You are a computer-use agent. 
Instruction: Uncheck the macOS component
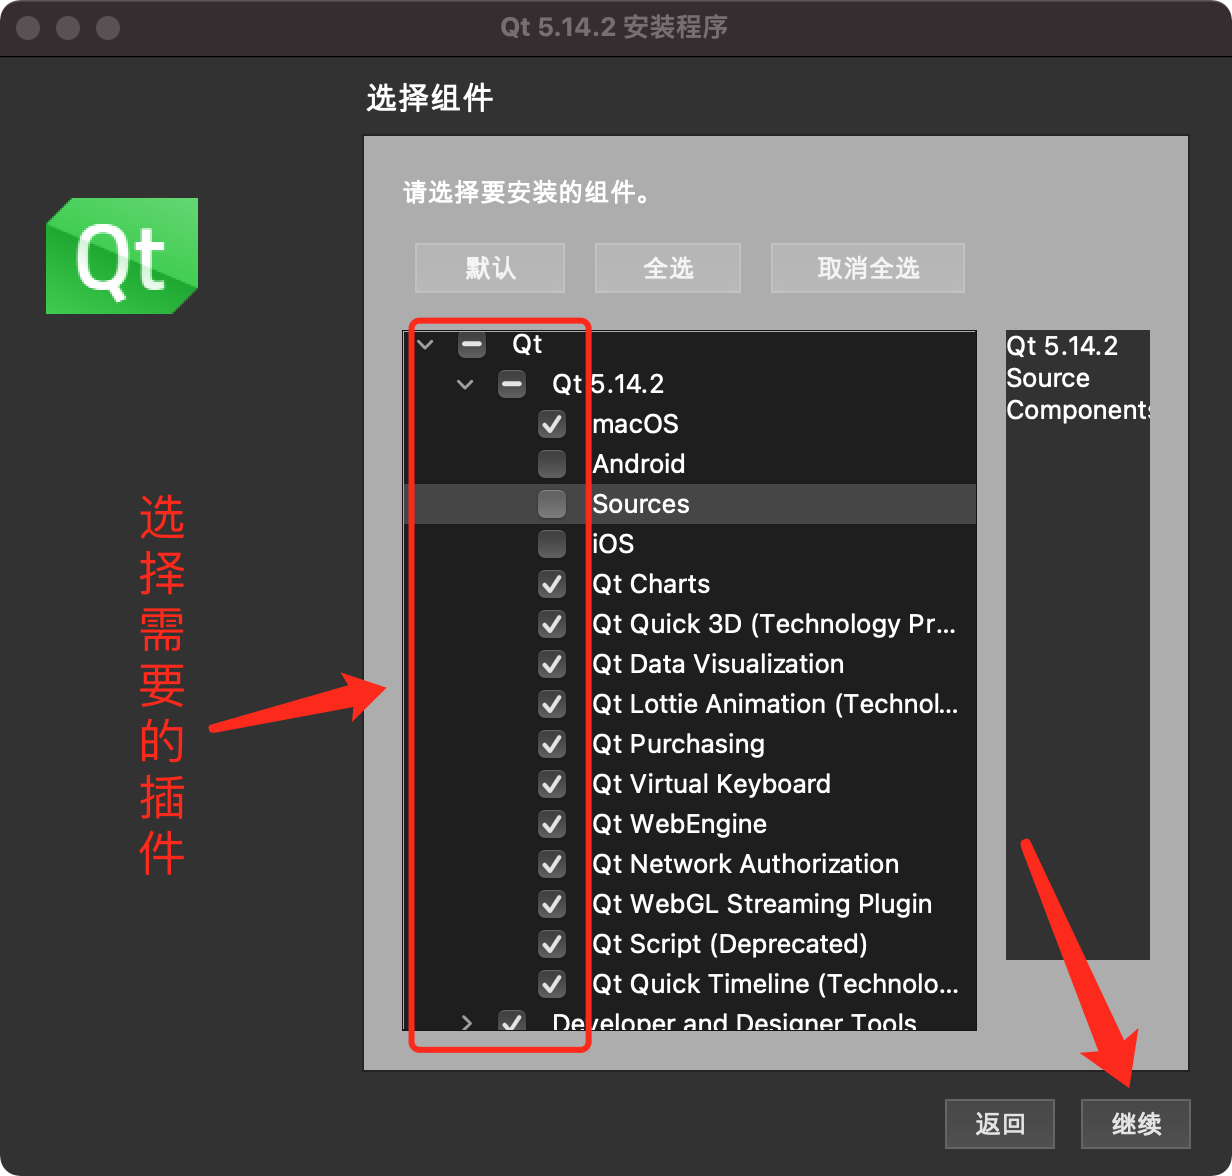tap(552, 424)
